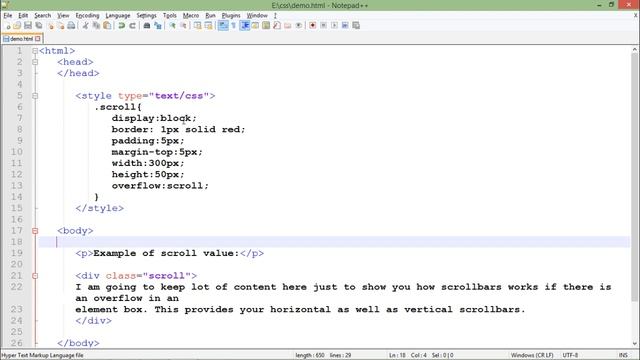Click the Cut scissors icon
The image size is (640, 360).
(85, 25)
